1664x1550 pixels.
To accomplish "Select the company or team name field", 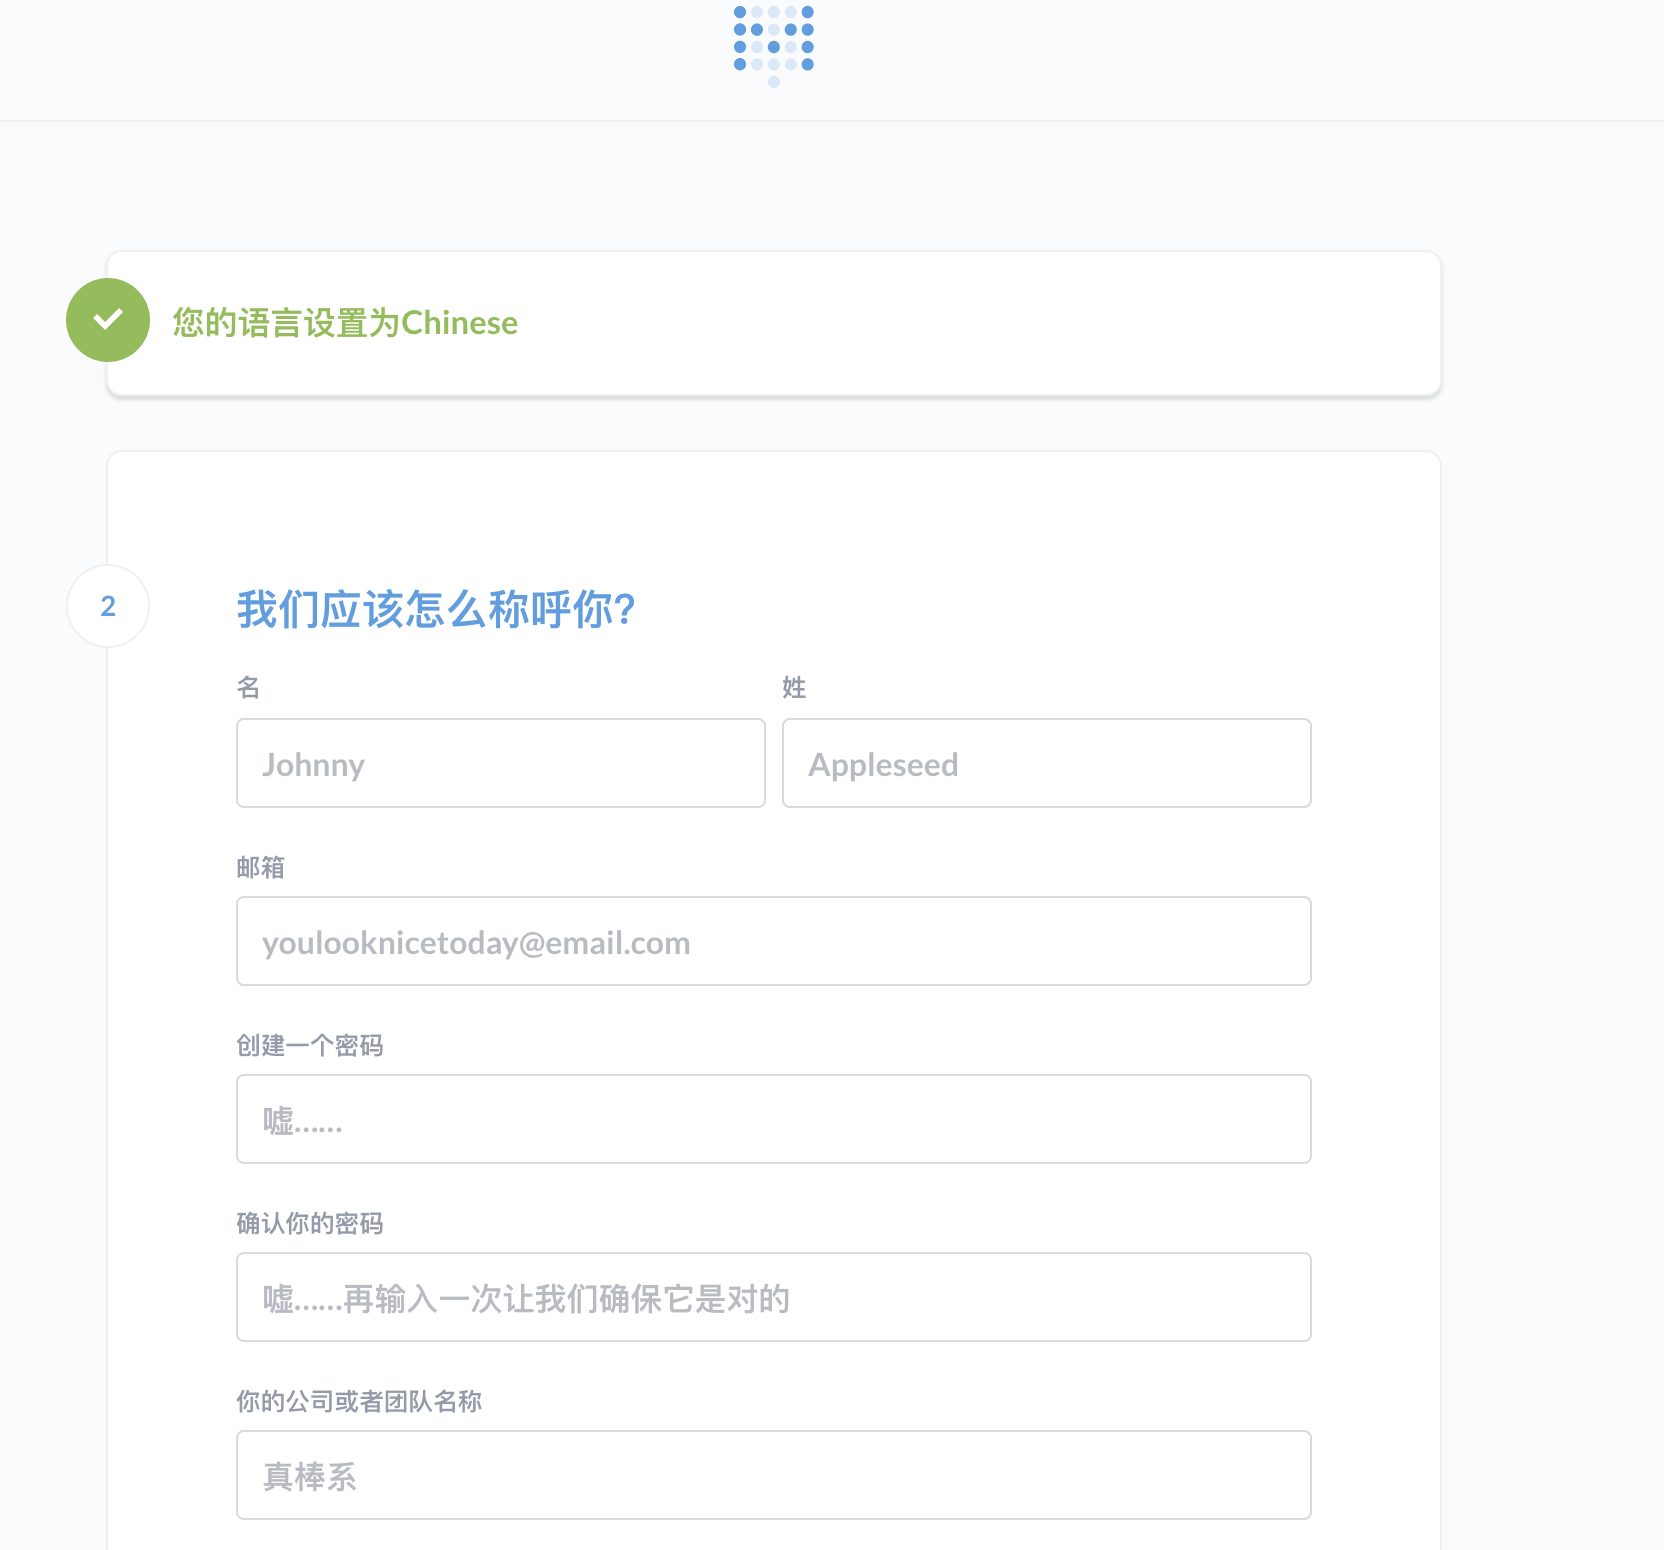I will (773, 1475).
